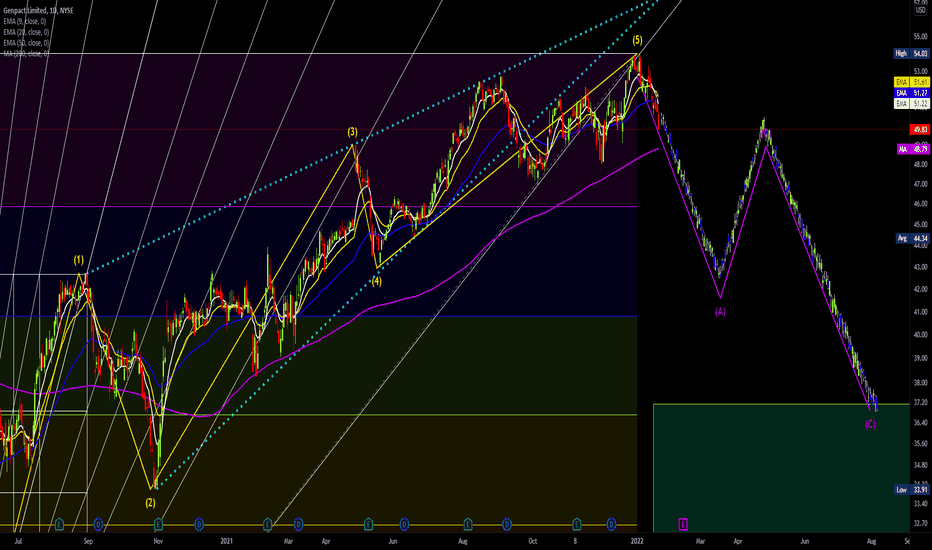Image resolution: width=932 pixels, height=550 pixels.
Task: Click the white EMA 51.22 price label
Action: coord(911,104)
